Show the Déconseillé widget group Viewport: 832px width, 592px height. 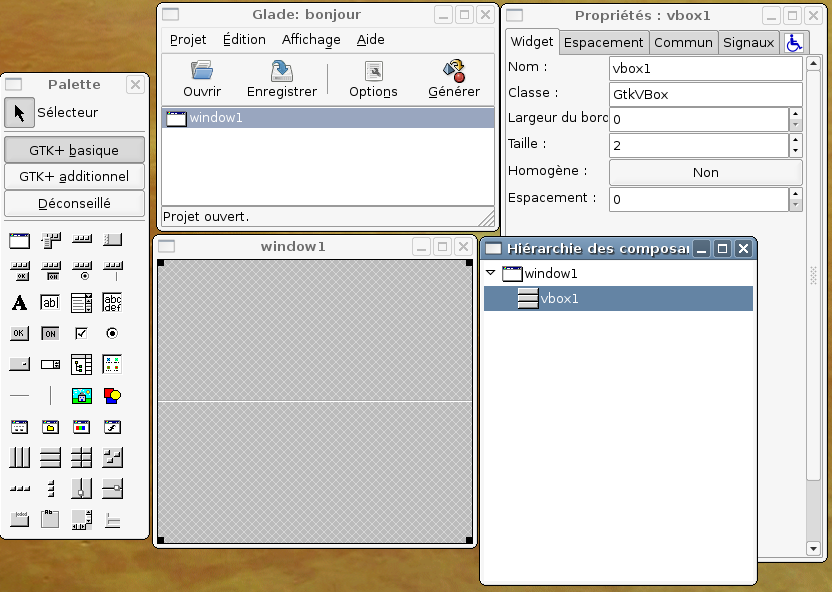74,203
